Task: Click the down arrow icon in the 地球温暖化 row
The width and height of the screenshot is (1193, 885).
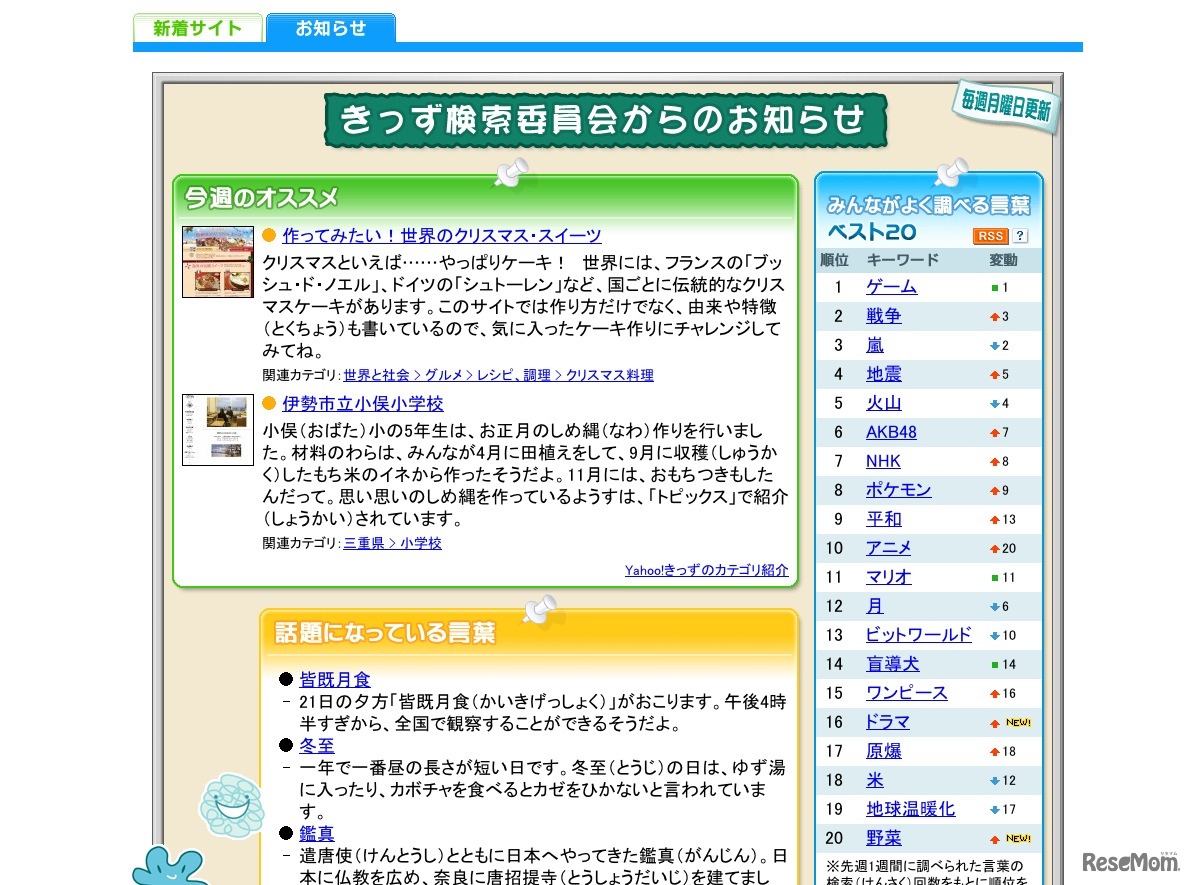Action: (994, 810)
